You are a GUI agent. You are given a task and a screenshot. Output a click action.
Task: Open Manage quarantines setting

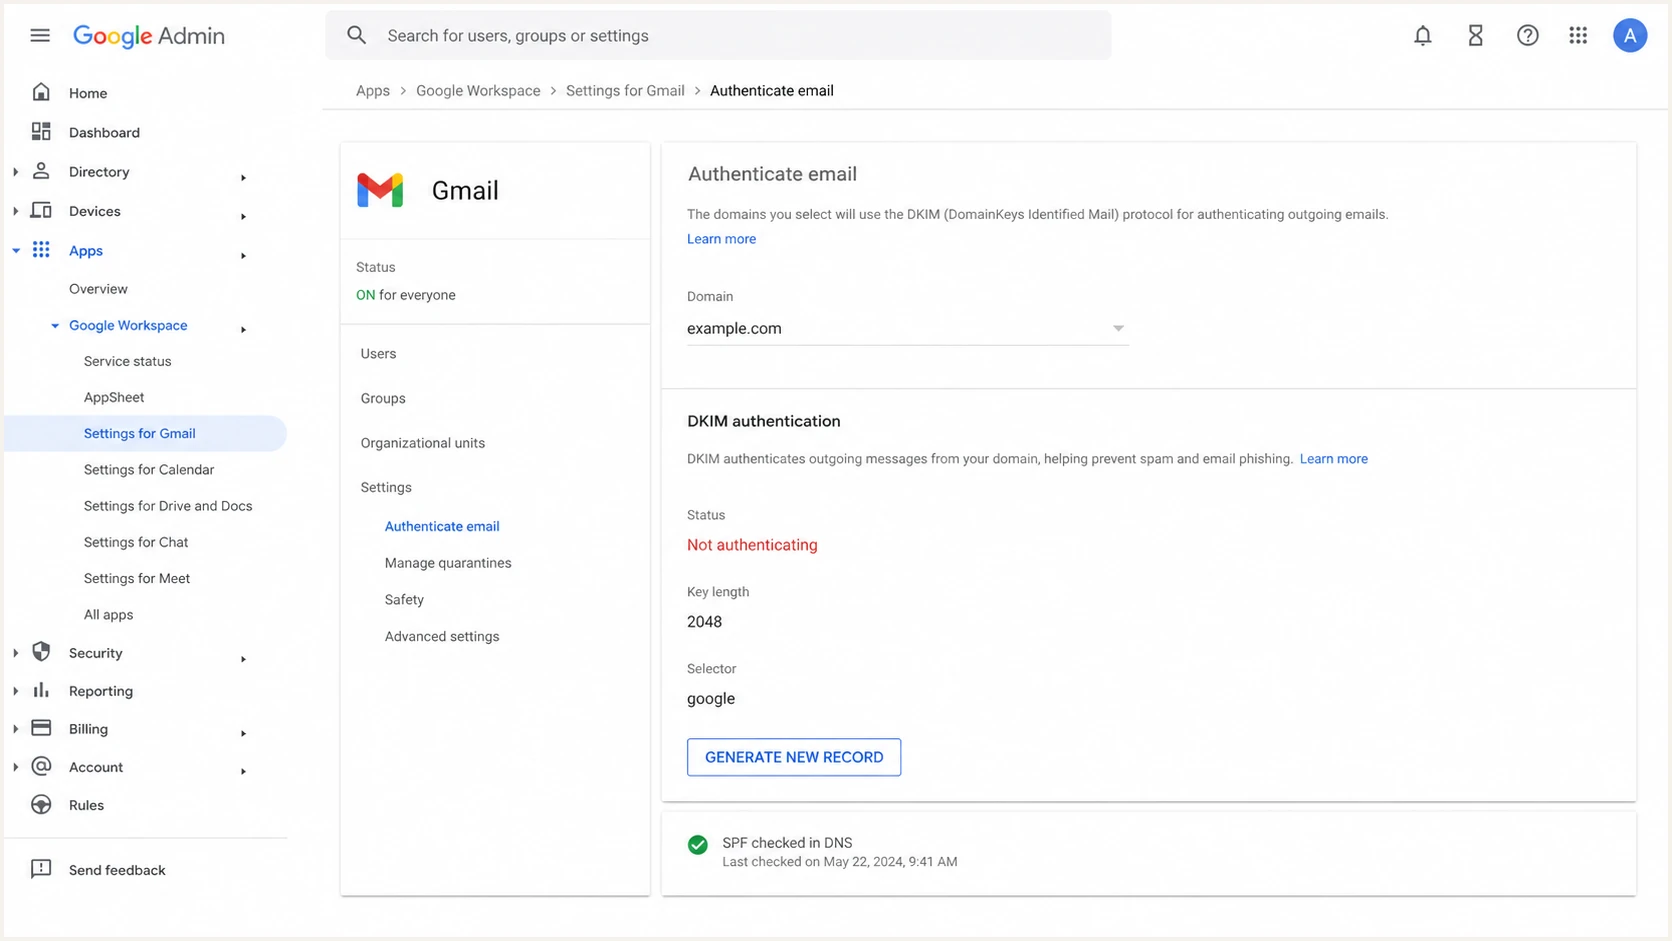pos(448,563)
